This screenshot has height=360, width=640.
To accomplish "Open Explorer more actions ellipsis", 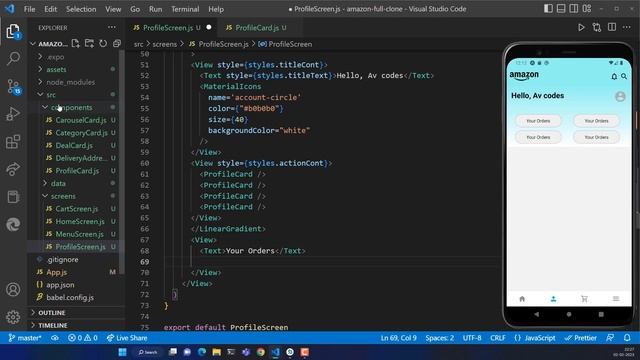I will [x=111, y=27].
